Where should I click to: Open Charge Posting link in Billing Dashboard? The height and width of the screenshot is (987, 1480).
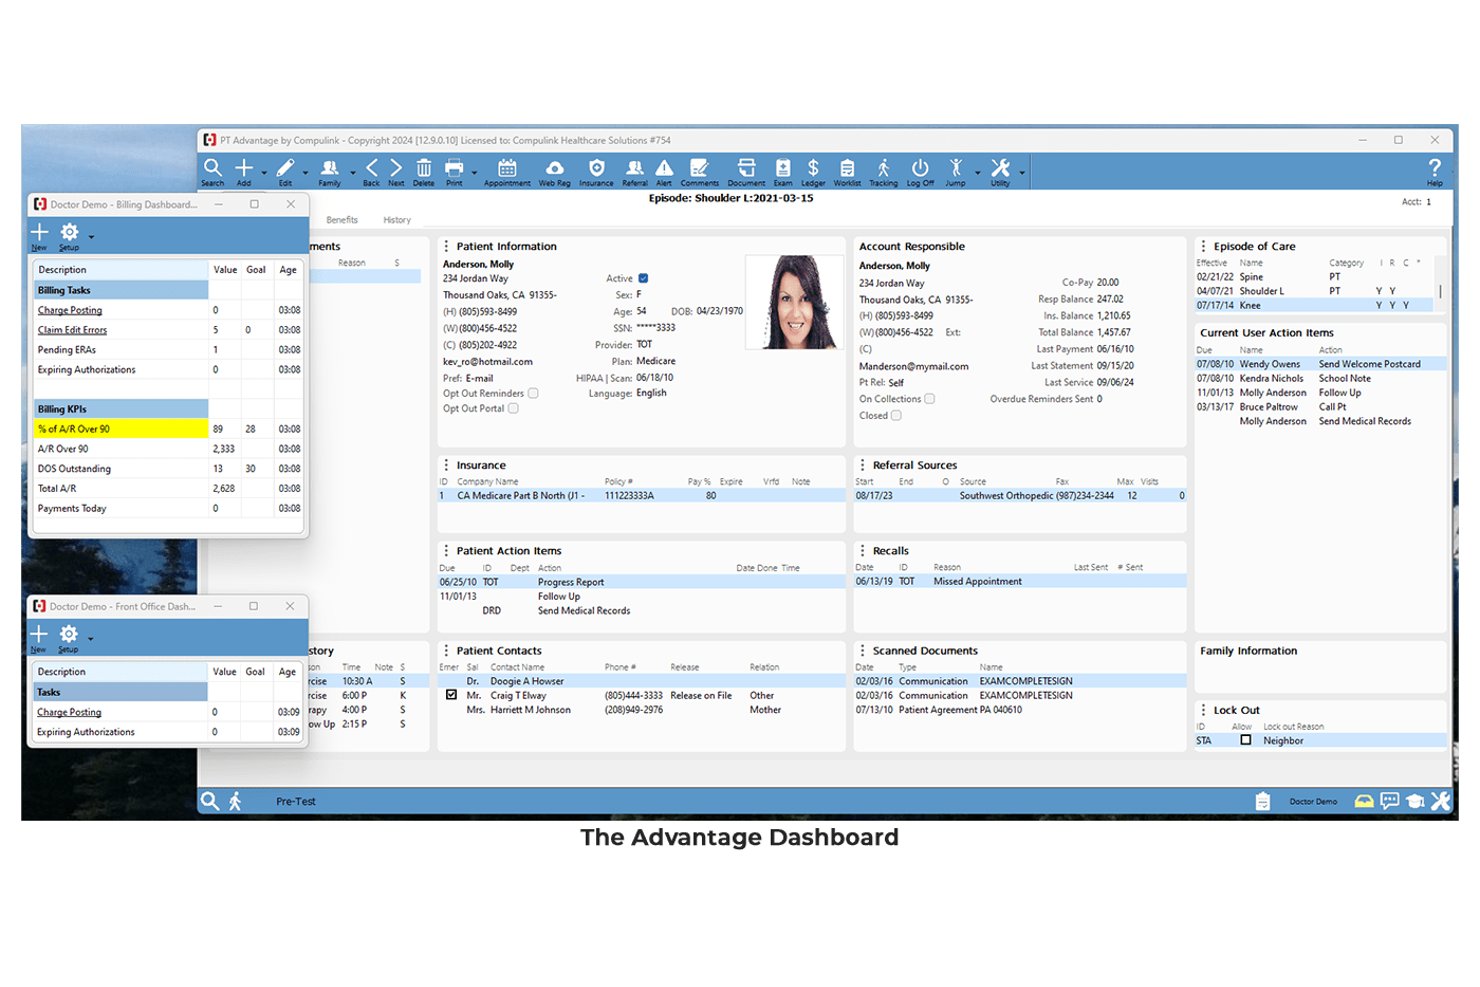point(70,310)
